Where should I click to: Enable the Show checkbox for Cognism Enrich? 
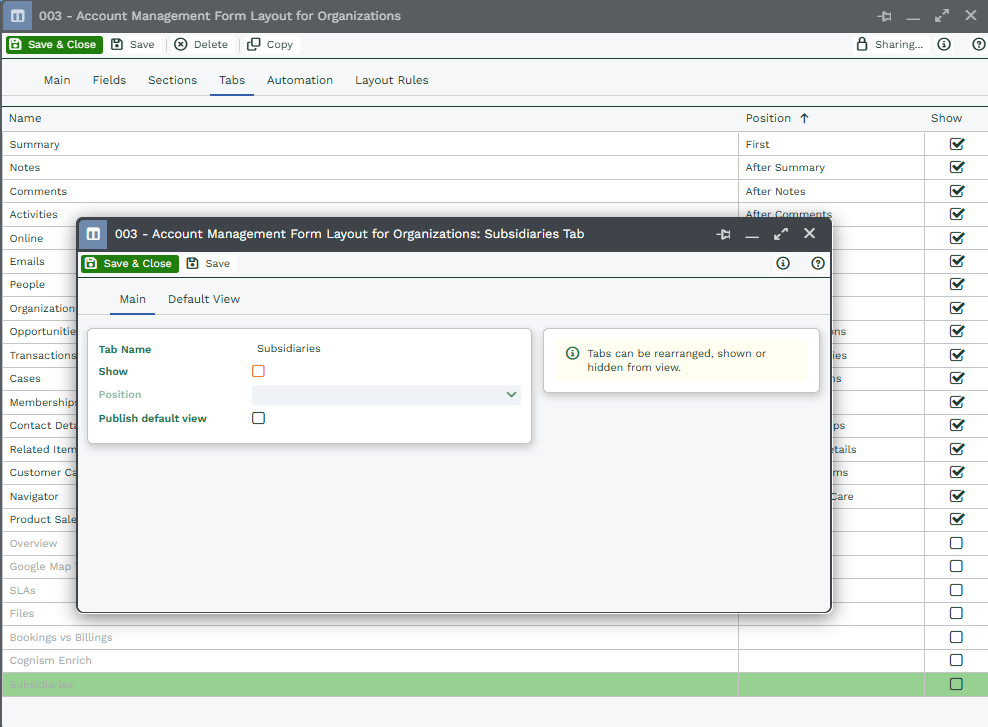956,660
